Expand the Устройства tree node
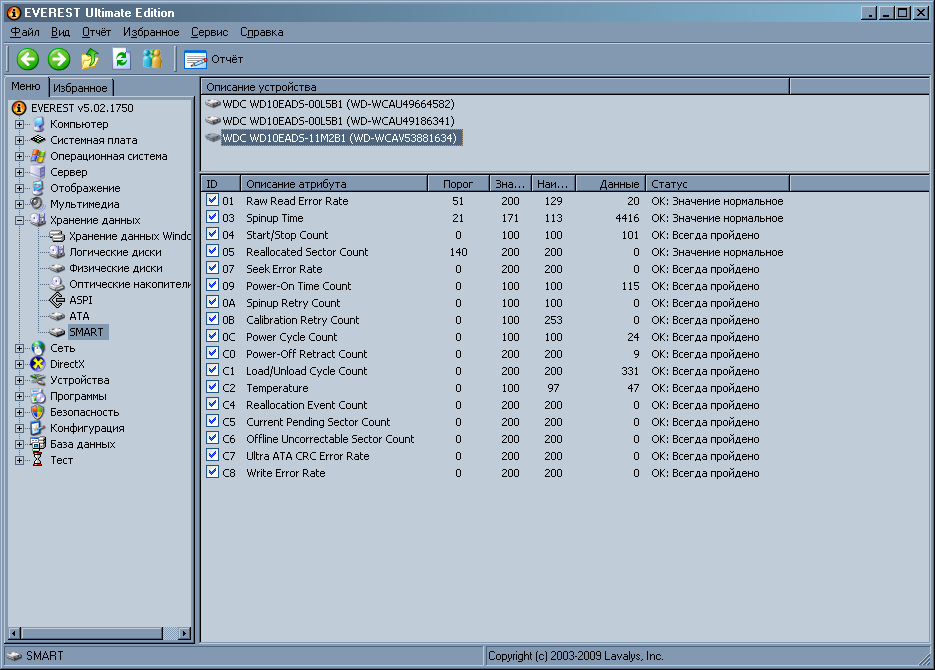This screenshot has width=935, height=670. 20,381
